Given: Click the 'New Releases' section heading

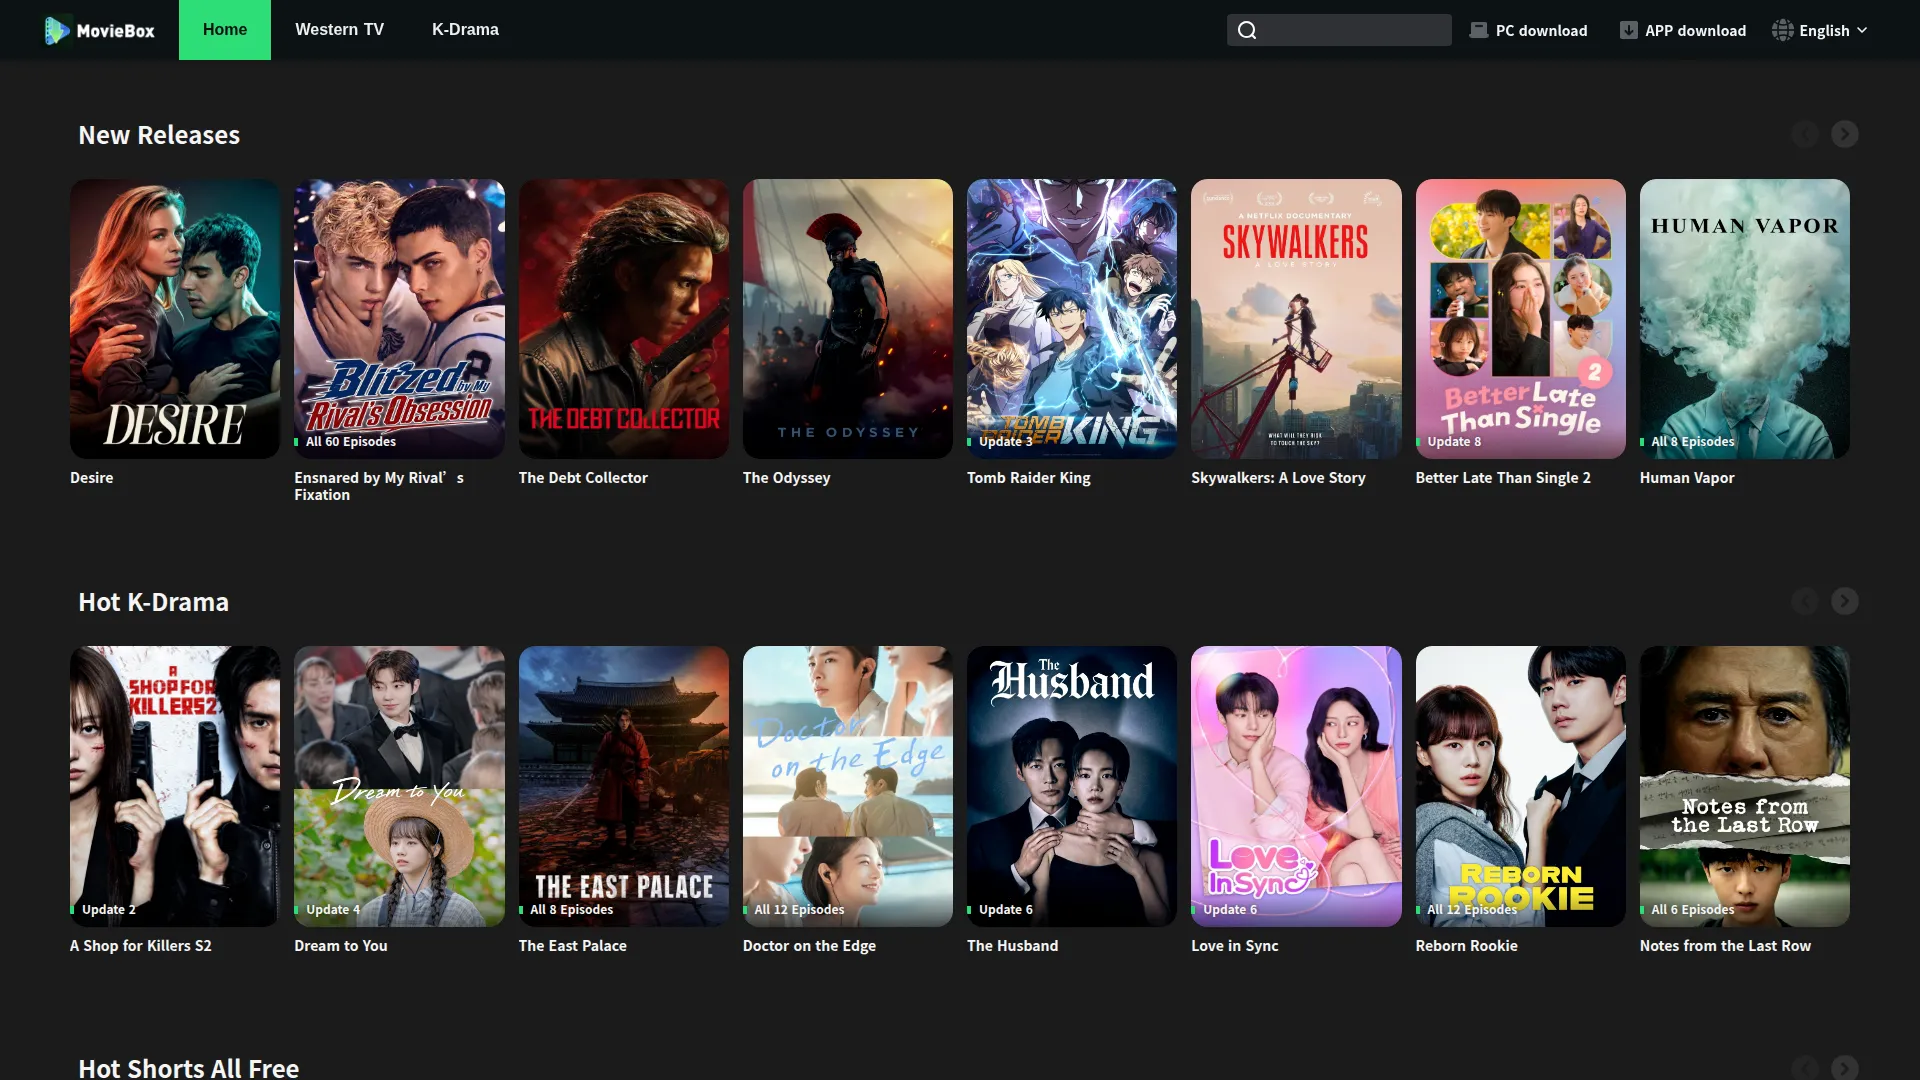Looking at the screenshot, I should (x=159, y=135).
